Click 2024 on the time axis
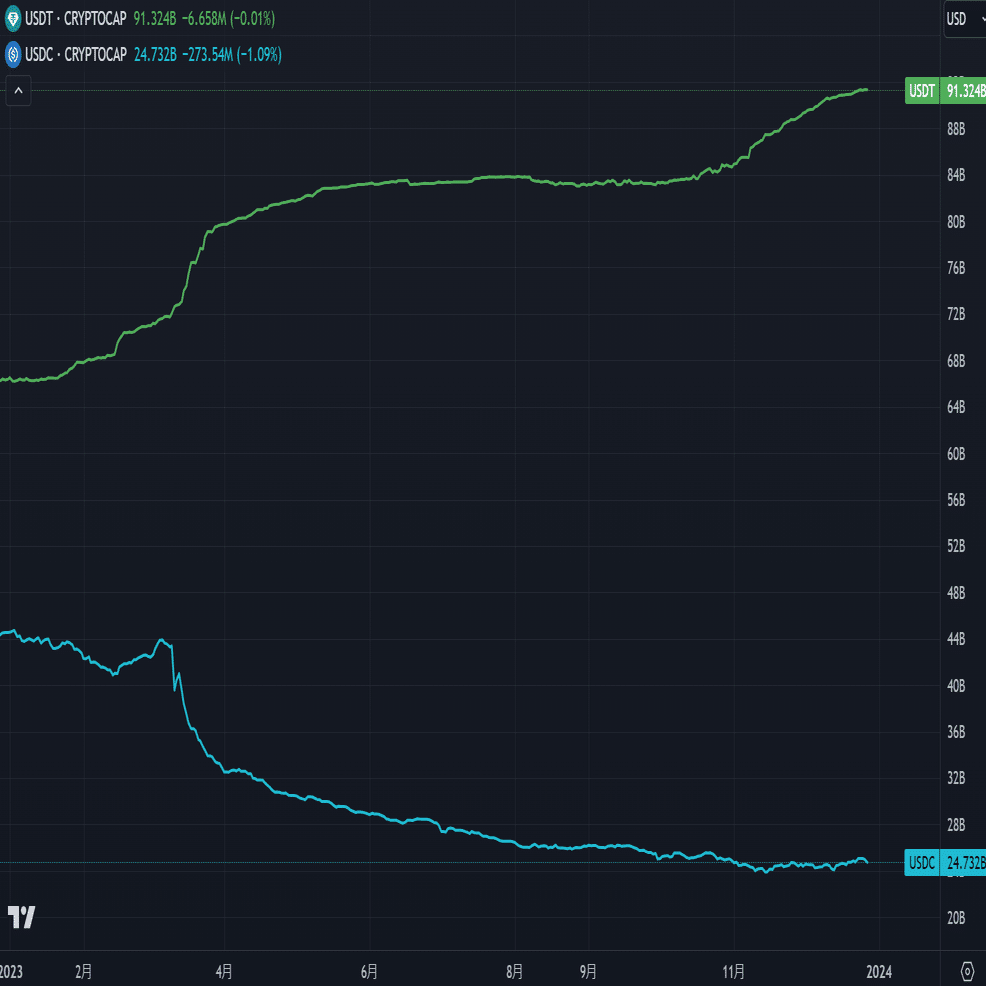 click(x=880, y=971)
